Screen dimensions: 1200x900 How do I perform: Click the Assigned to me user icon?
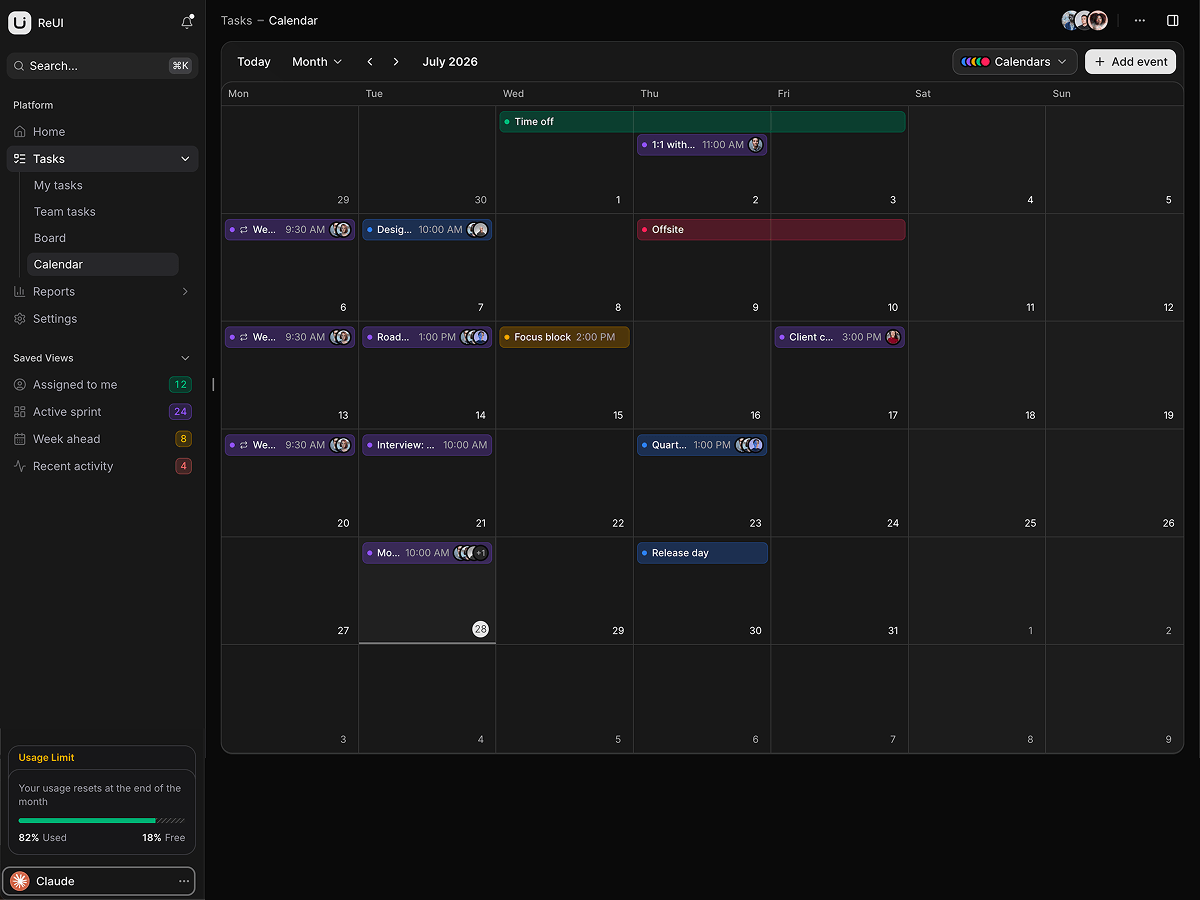(20, 385)
